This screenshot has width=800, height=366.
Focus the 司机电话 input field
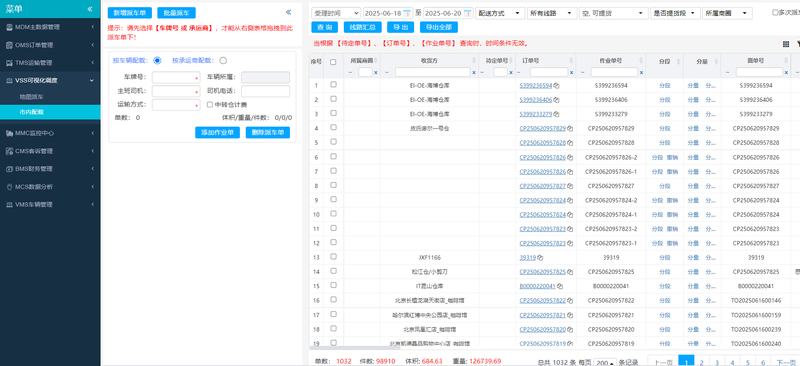(x=265, y=91)
